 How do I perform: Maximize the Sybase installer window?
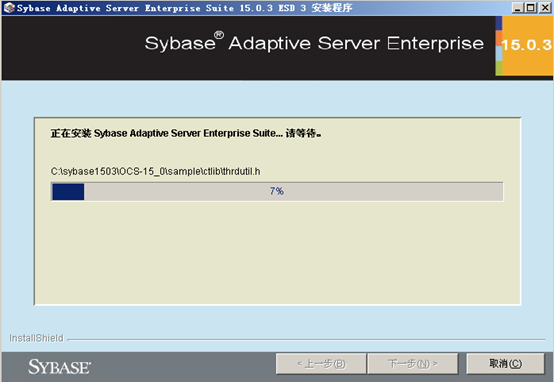pyautogui.click(x=531, y=8)
